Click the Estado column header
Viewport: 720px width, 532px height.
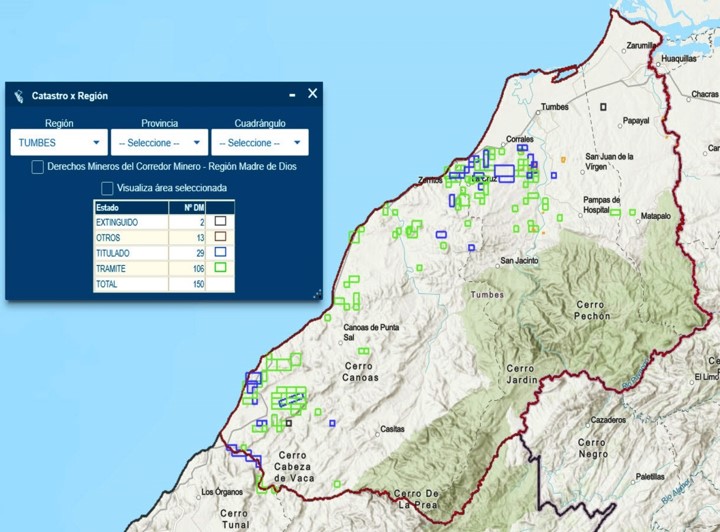pyautogui.click(x=130, y=207)
